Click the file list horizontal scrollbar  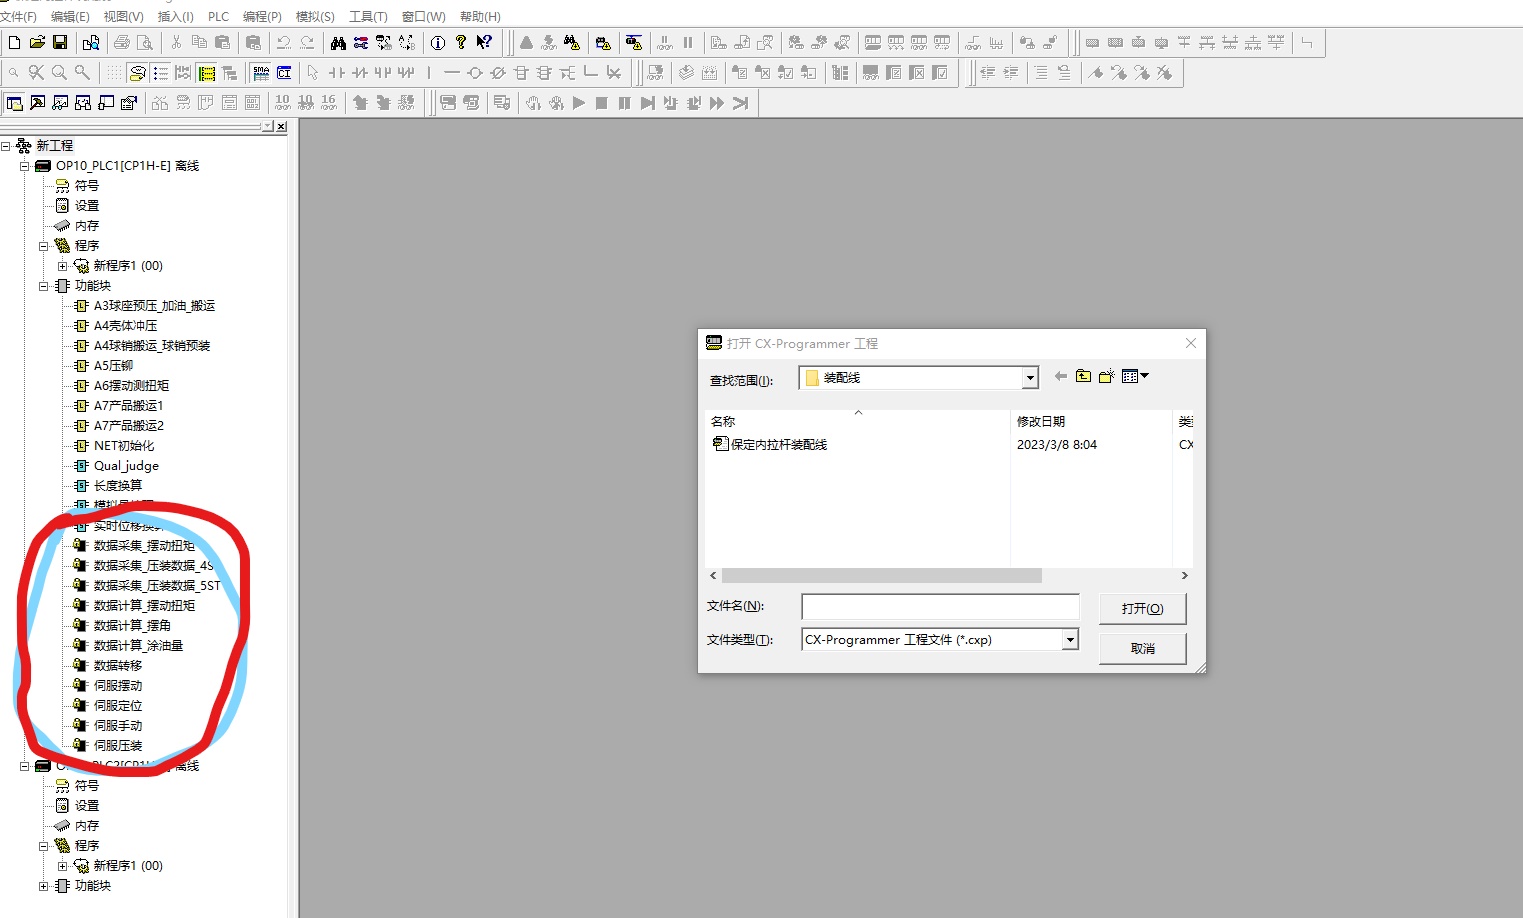point(881,576)
